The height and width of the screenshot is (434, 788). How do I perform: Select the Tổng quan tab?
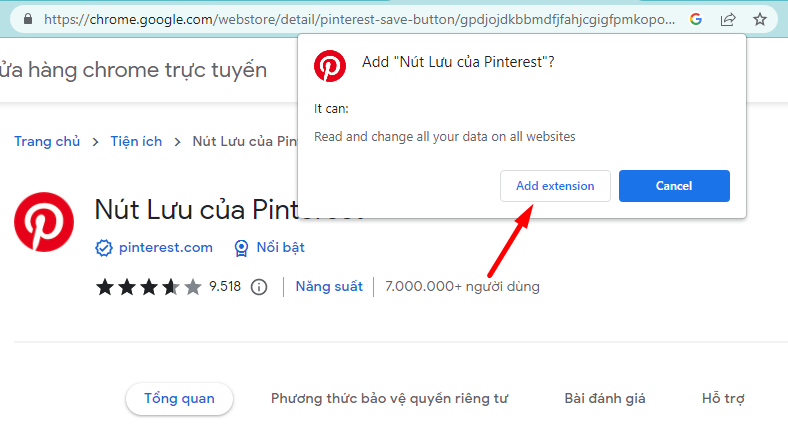point(179,398)
